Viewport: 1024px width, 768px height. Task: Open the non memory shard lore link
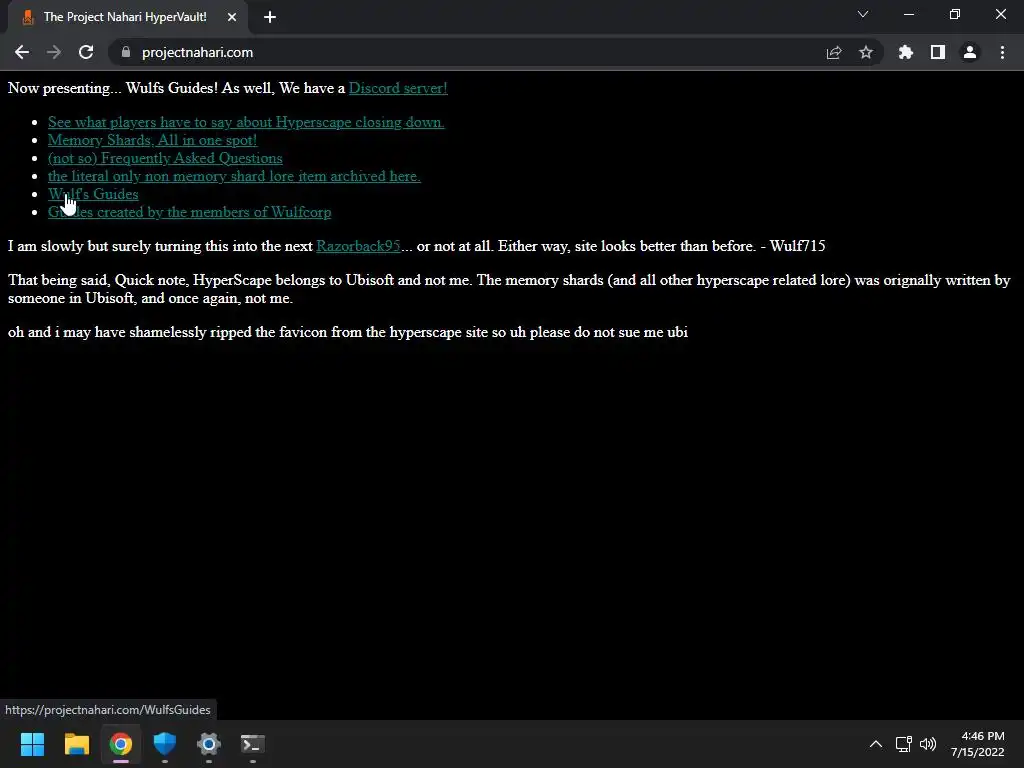(234, 176)
